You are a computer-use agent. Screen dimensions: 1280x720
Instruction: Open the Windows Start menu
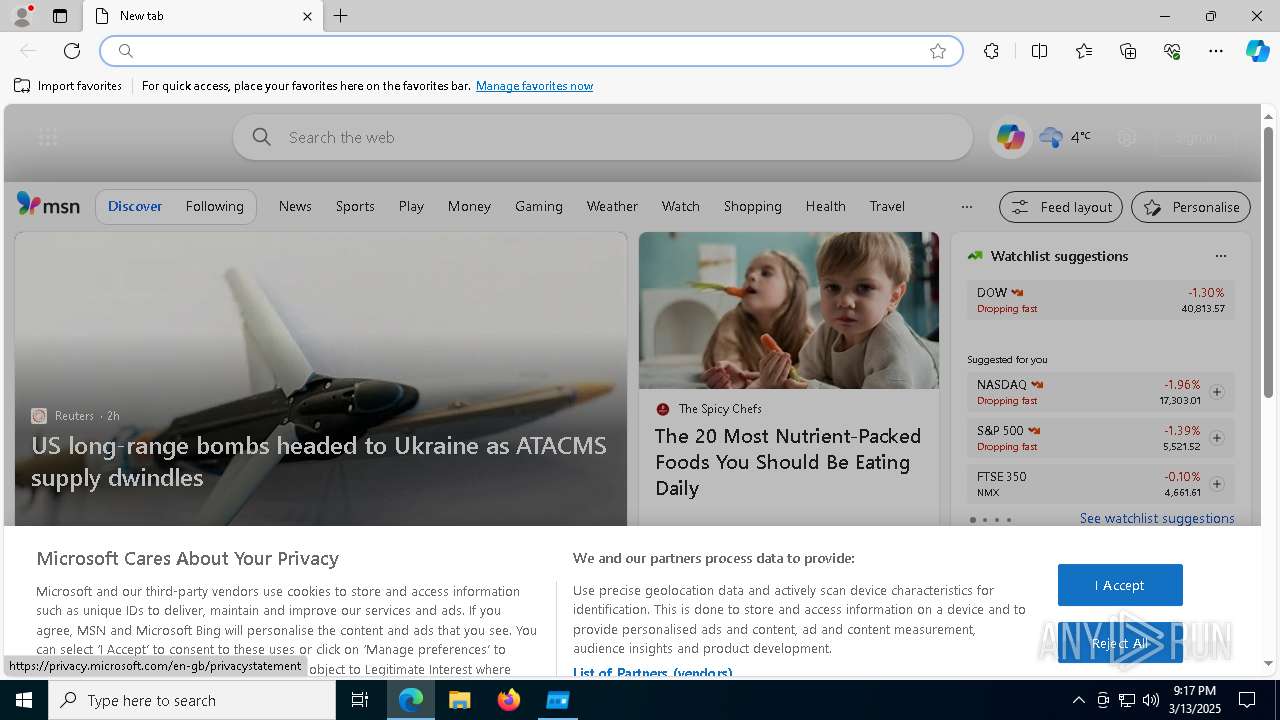click(24, 700)
